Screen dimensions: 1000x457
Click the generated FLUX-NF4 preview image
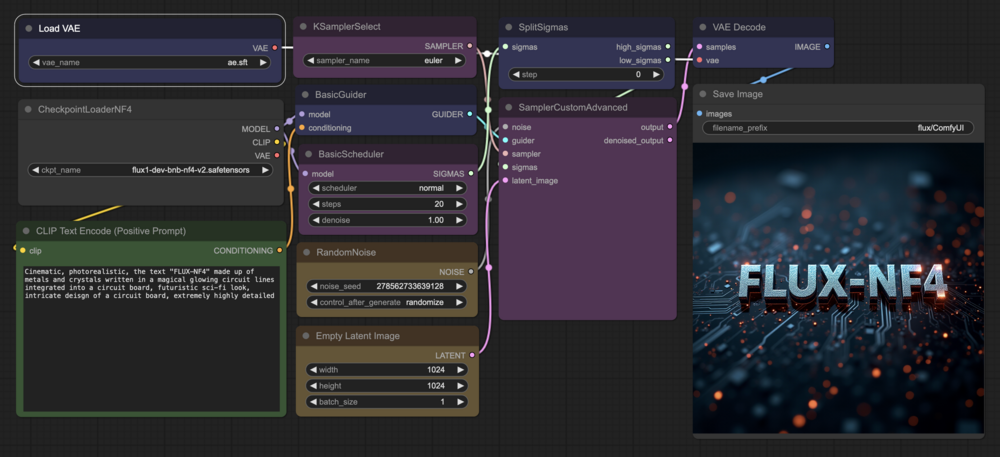tap(838, 287)
